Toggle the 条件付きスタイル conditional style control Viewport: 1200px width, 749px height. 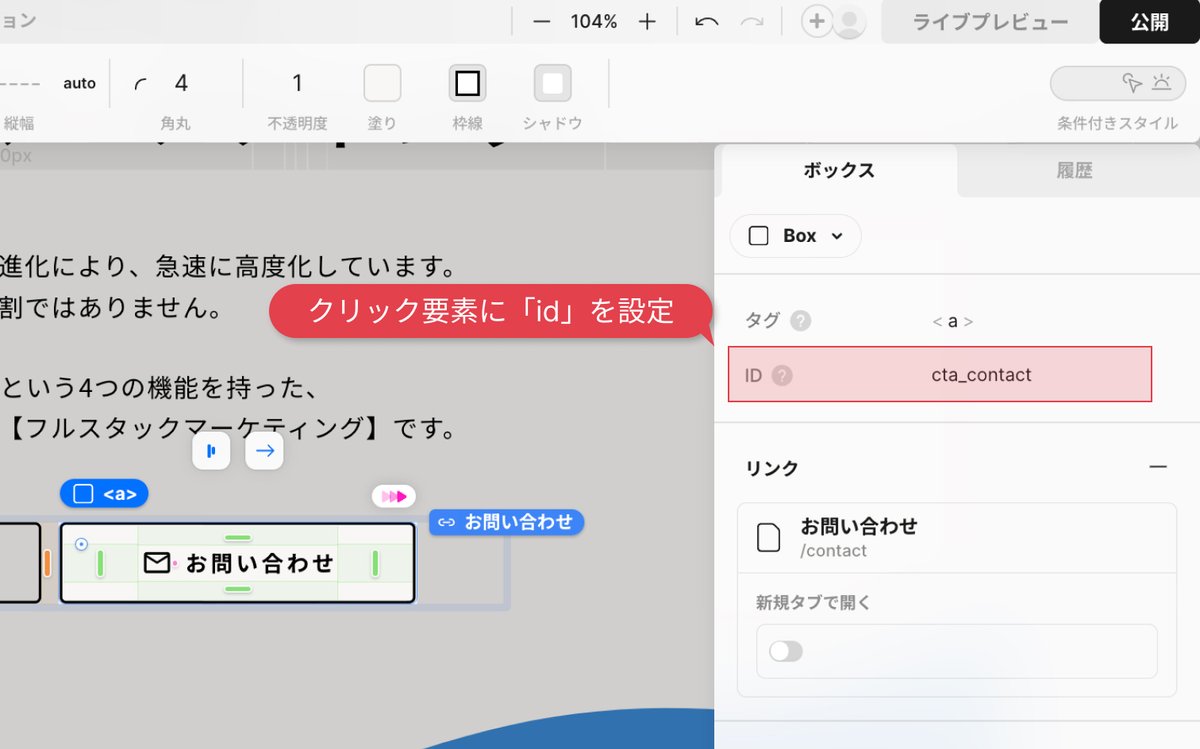click(x=1117, y=83)
